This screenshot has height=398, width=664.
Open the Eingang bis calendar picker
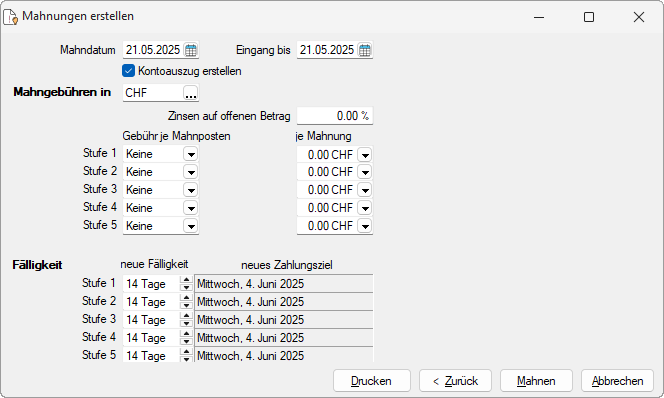pos(365,50)
